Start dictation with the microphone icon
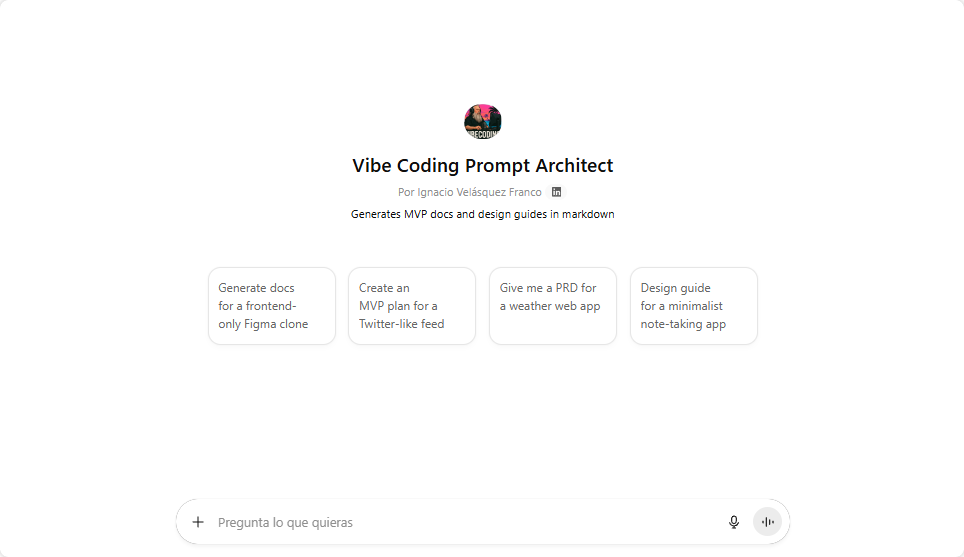Image resolution: width=964 pixels, height=557 pixels. [x=734, y=522]
